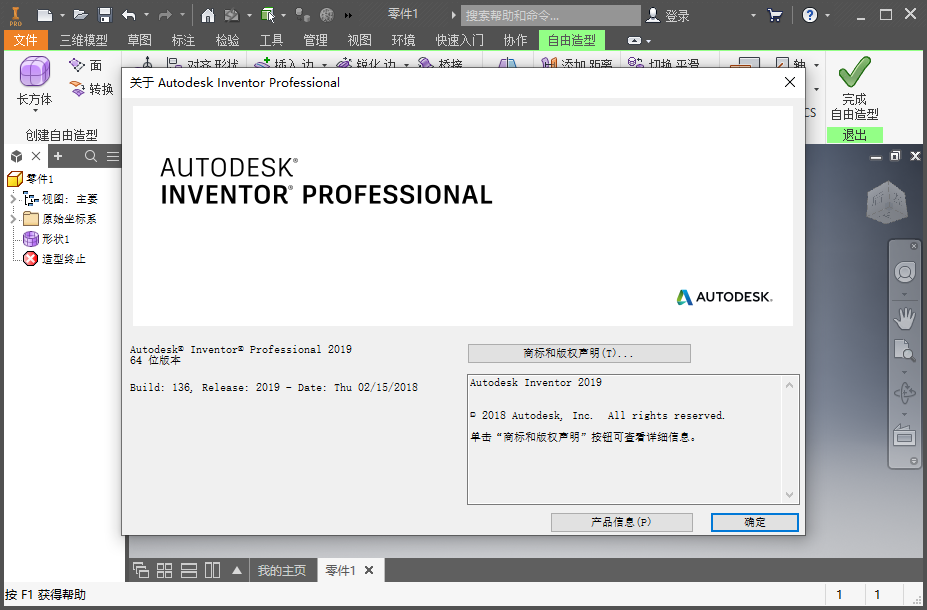
Task: Click the 长方体 (Box) freeform tool
Action: (34, 81)
